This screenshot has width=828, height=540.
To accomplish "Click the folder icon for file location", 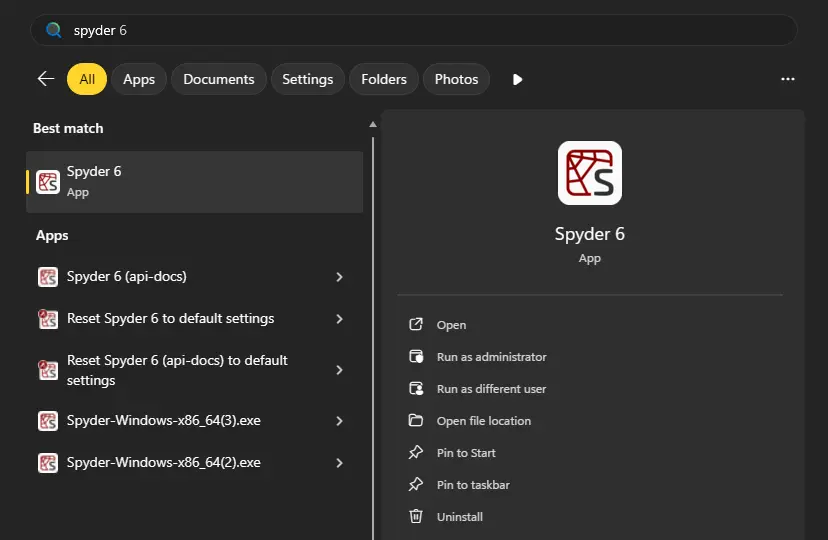I will [416, 420].
